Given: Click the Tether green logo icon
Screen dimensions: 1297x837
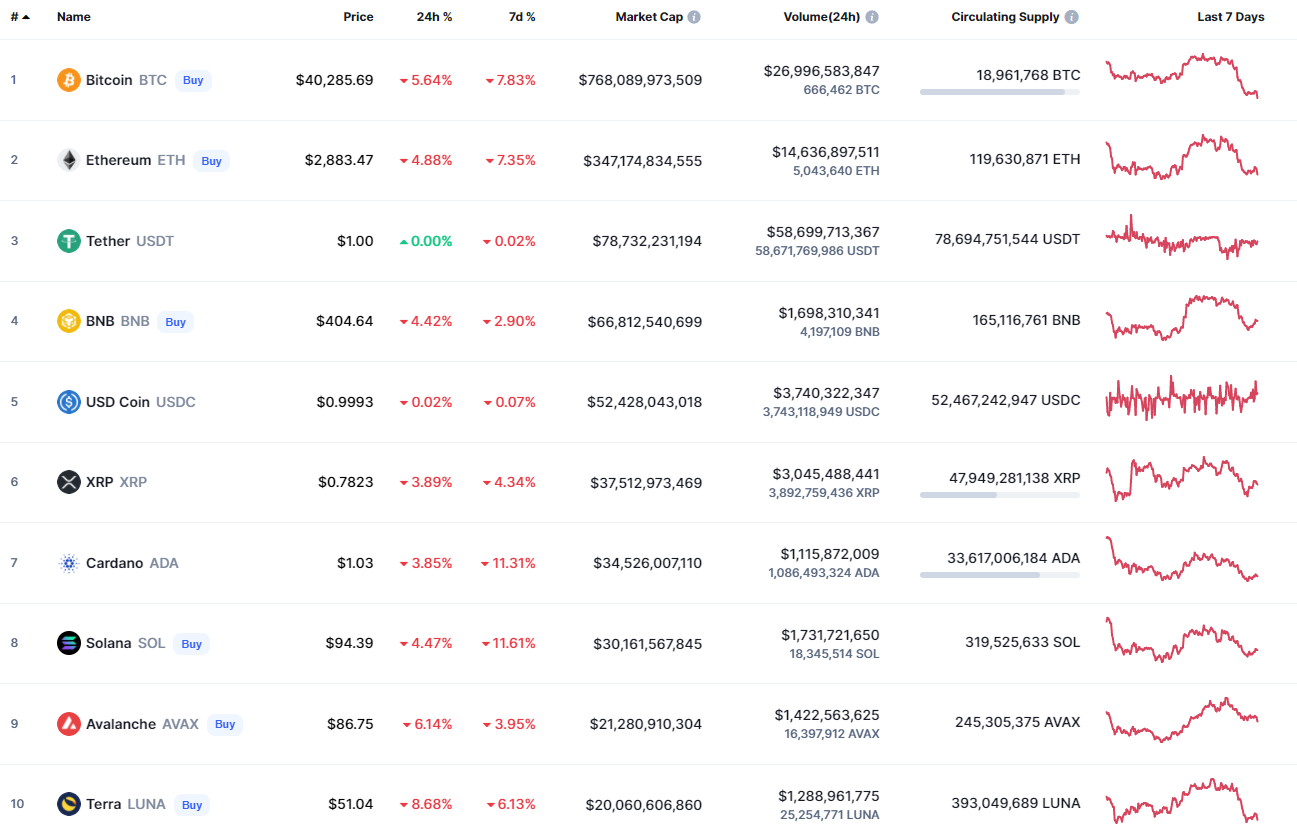Looking at the screenshot, I should coord(69,241).
